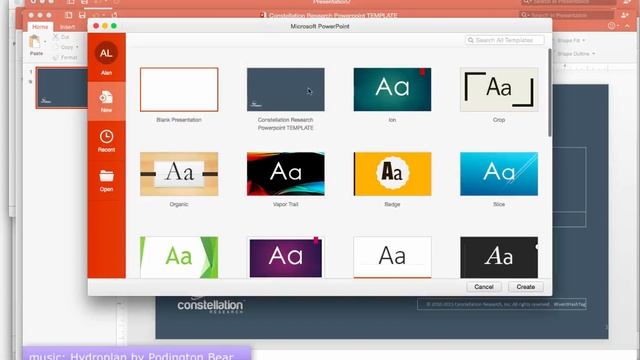Viewport: 640px width, 360px height.
Task: Switch to the Insert ribbon tab behind dialog
Action: [67, 27]
